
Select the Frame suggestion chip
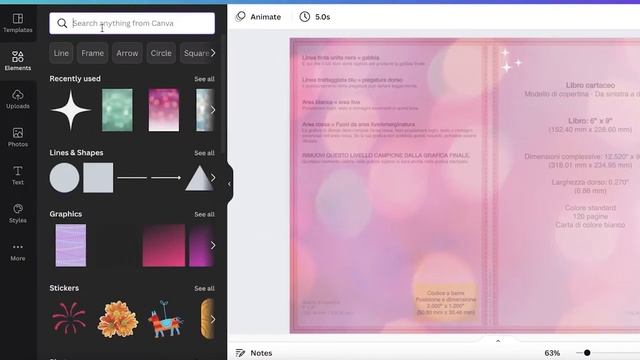[93, 53]
